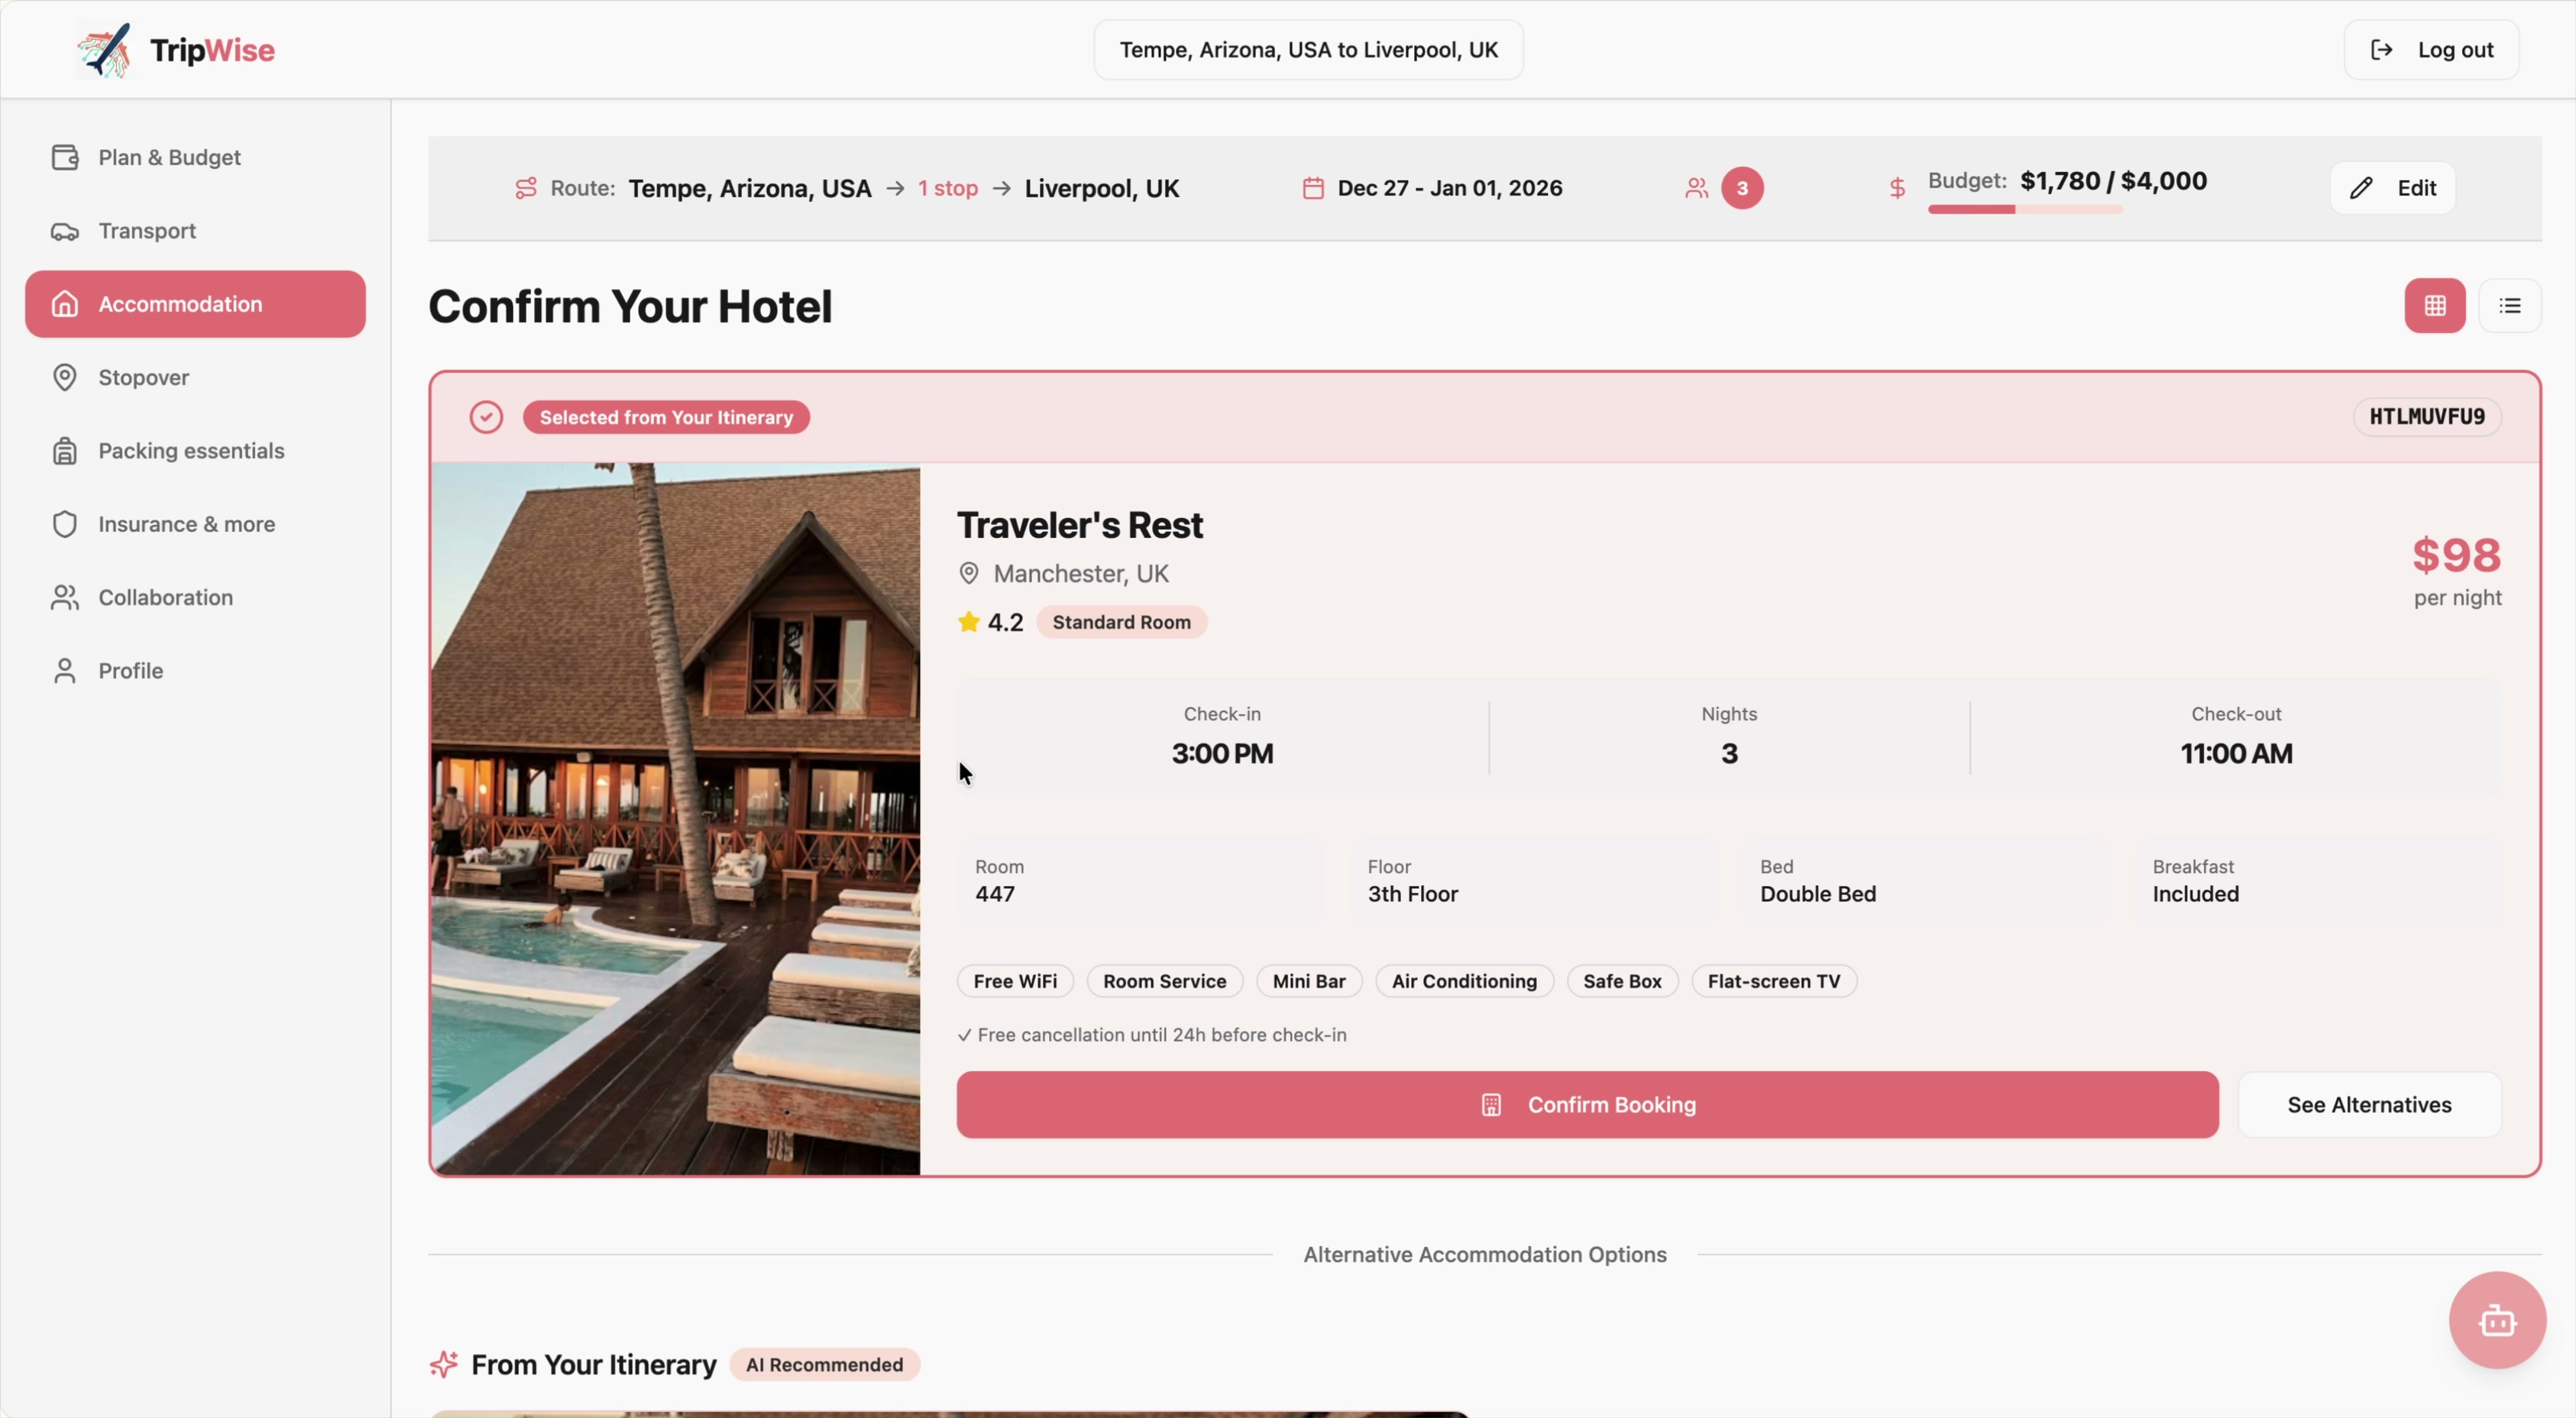Click the Air Conditioning amenity chip

click(x=1464, y=981)
